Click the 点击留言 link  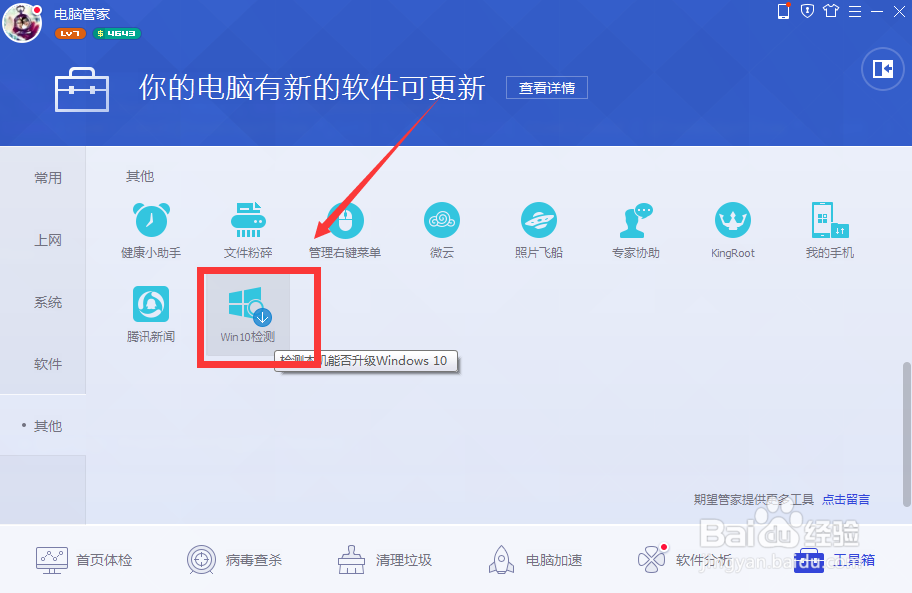846,499
